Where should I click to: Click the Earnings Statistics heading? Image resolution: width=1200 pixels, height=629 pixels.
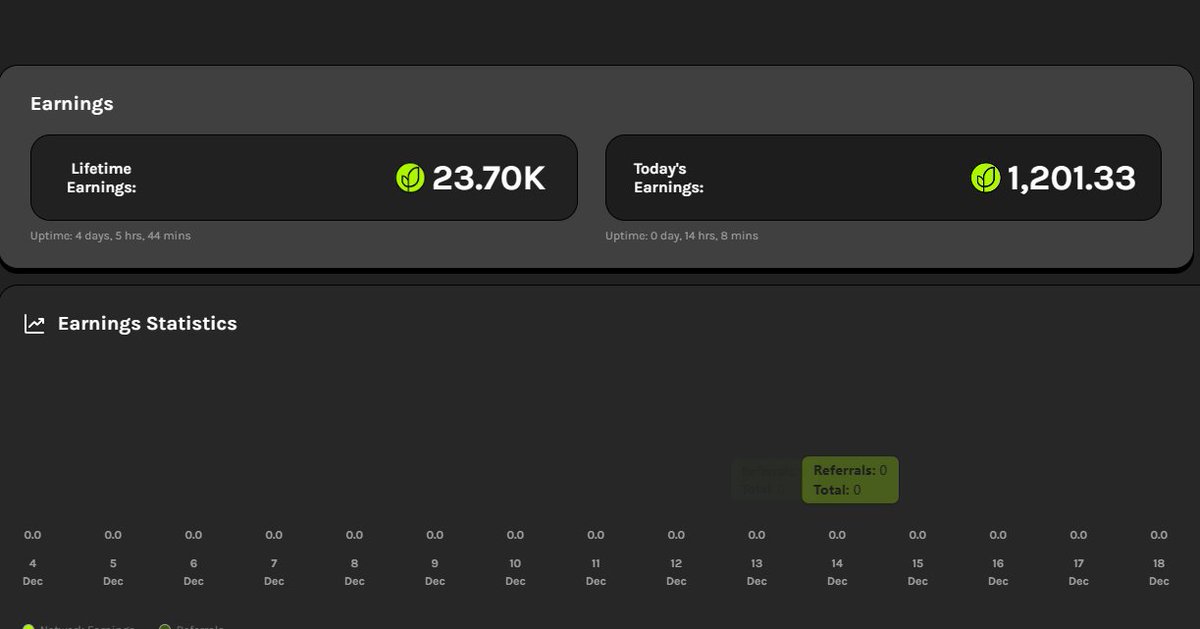[147, 324]
